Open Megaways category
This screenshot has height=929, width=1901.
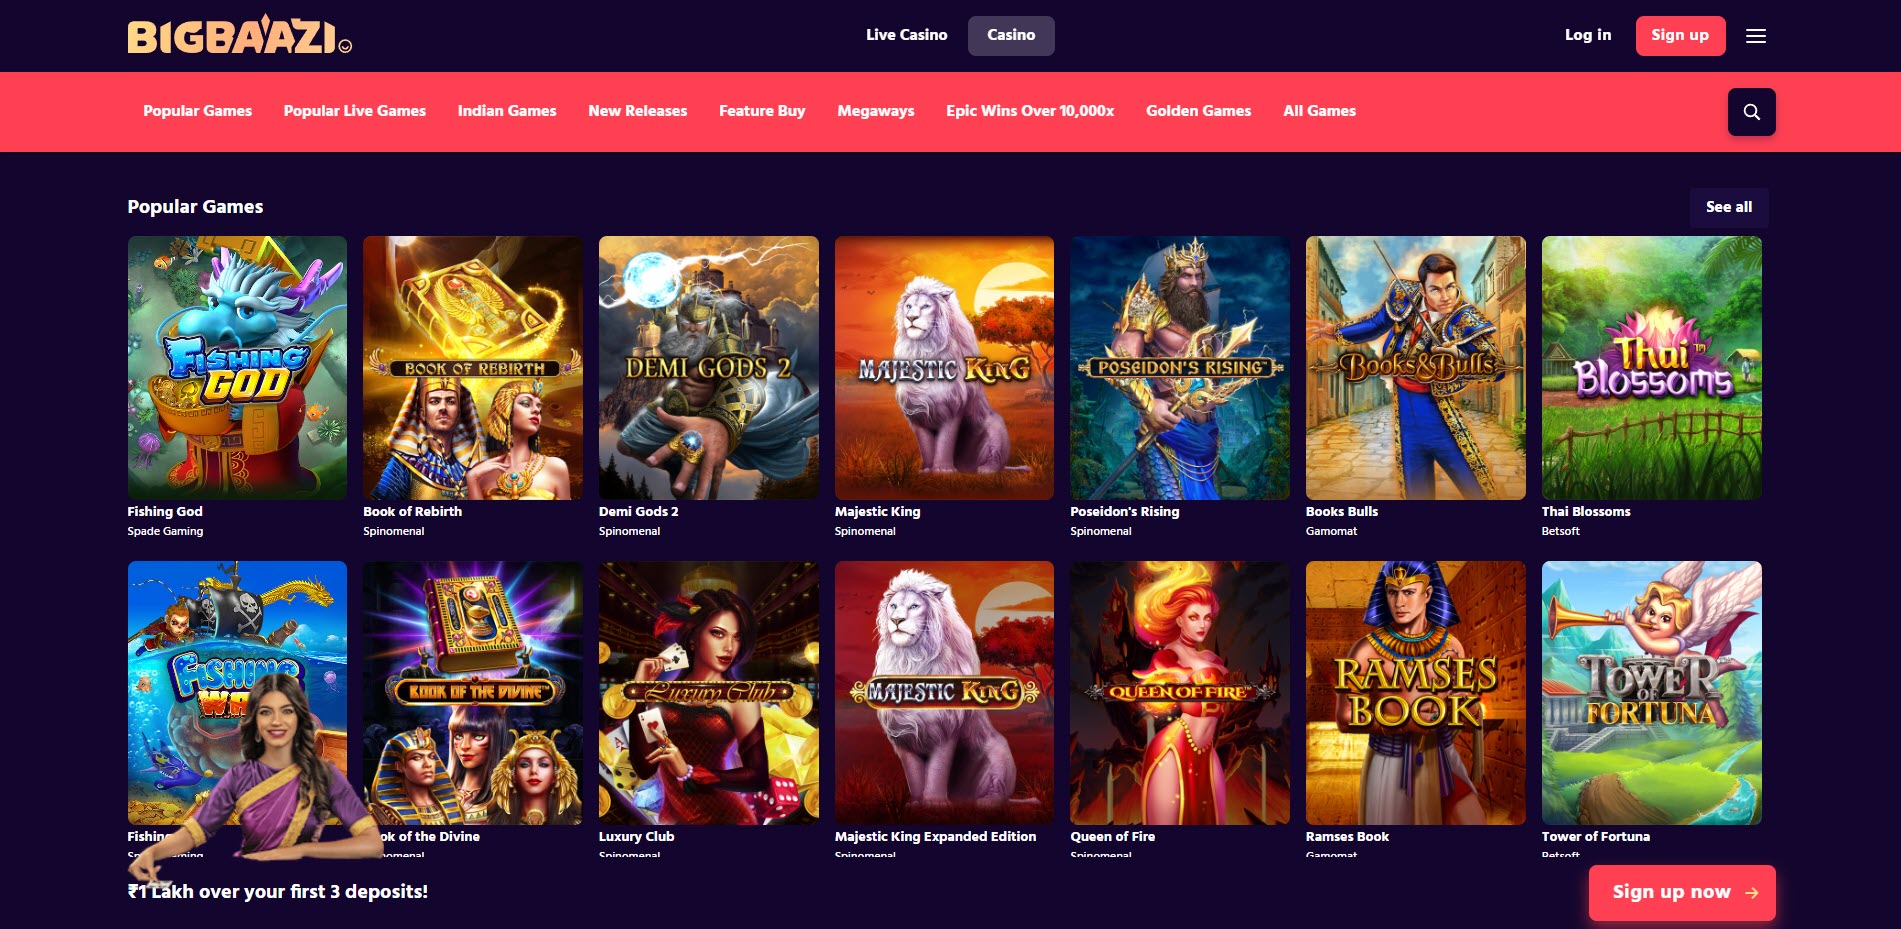click(x=876, y=111)
